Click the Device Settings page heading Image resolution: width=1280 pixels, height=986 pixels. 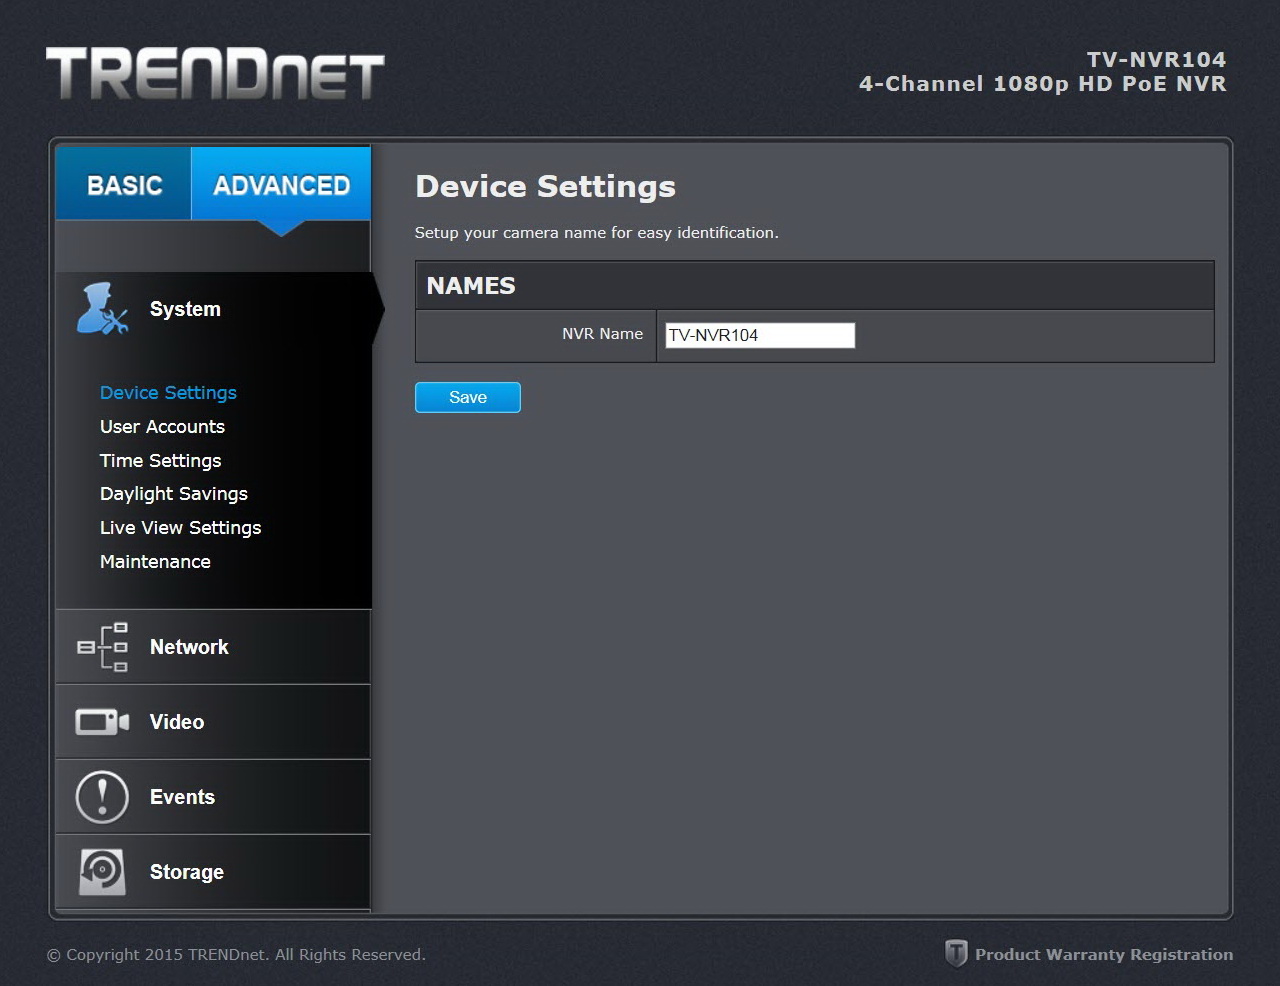pyautogui.click(x=545, y=187)
